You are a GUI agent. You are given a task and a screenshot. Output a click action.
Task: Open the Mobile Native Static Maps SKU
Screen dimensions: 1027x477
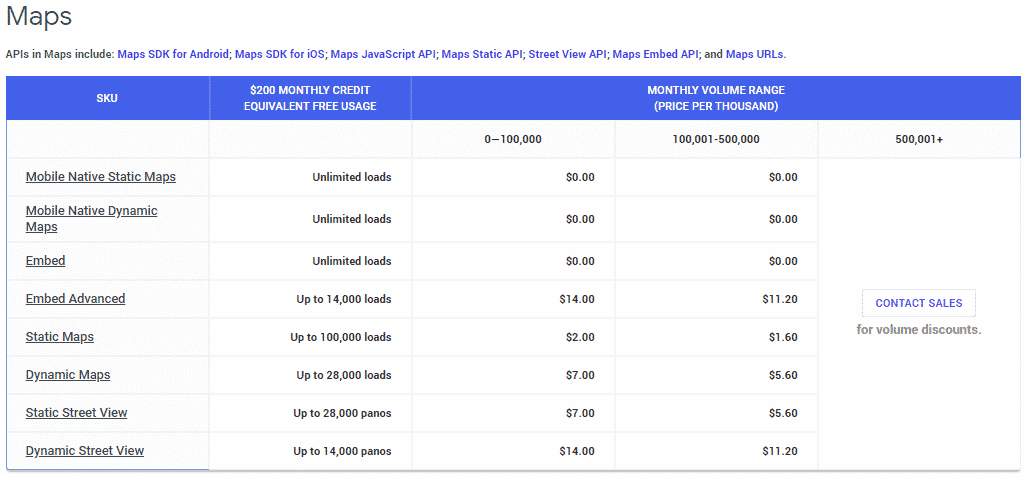[x=100, y=177]
